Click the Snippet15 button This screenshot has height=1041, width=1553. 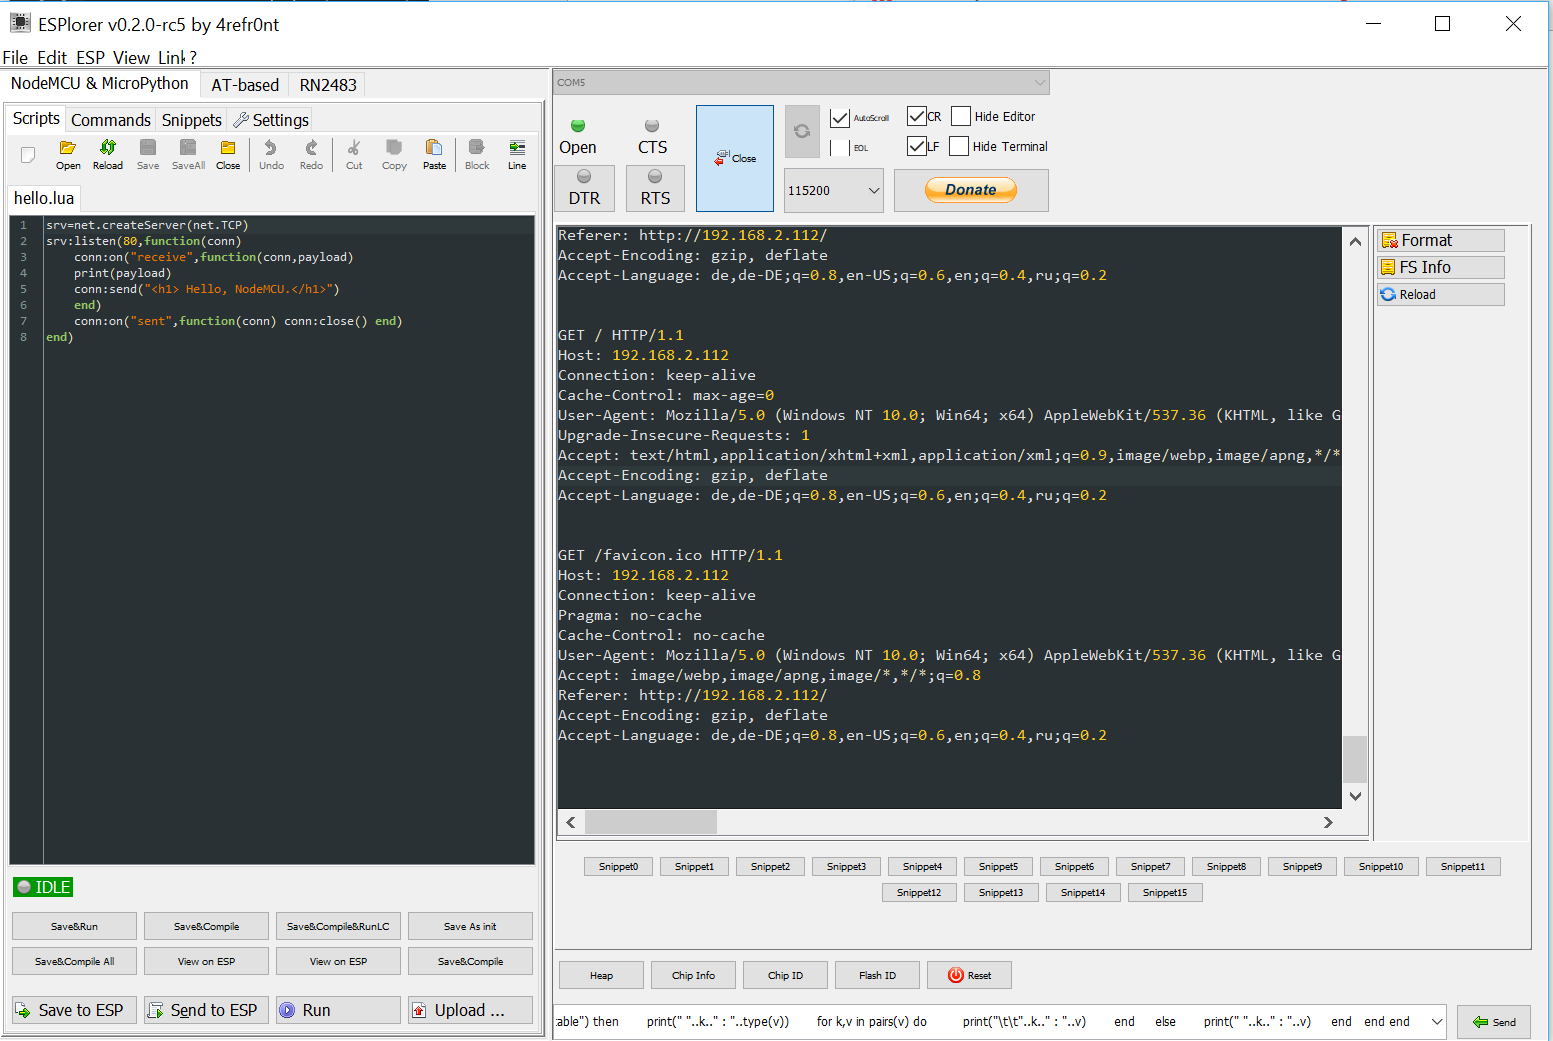pos(1164,892)
